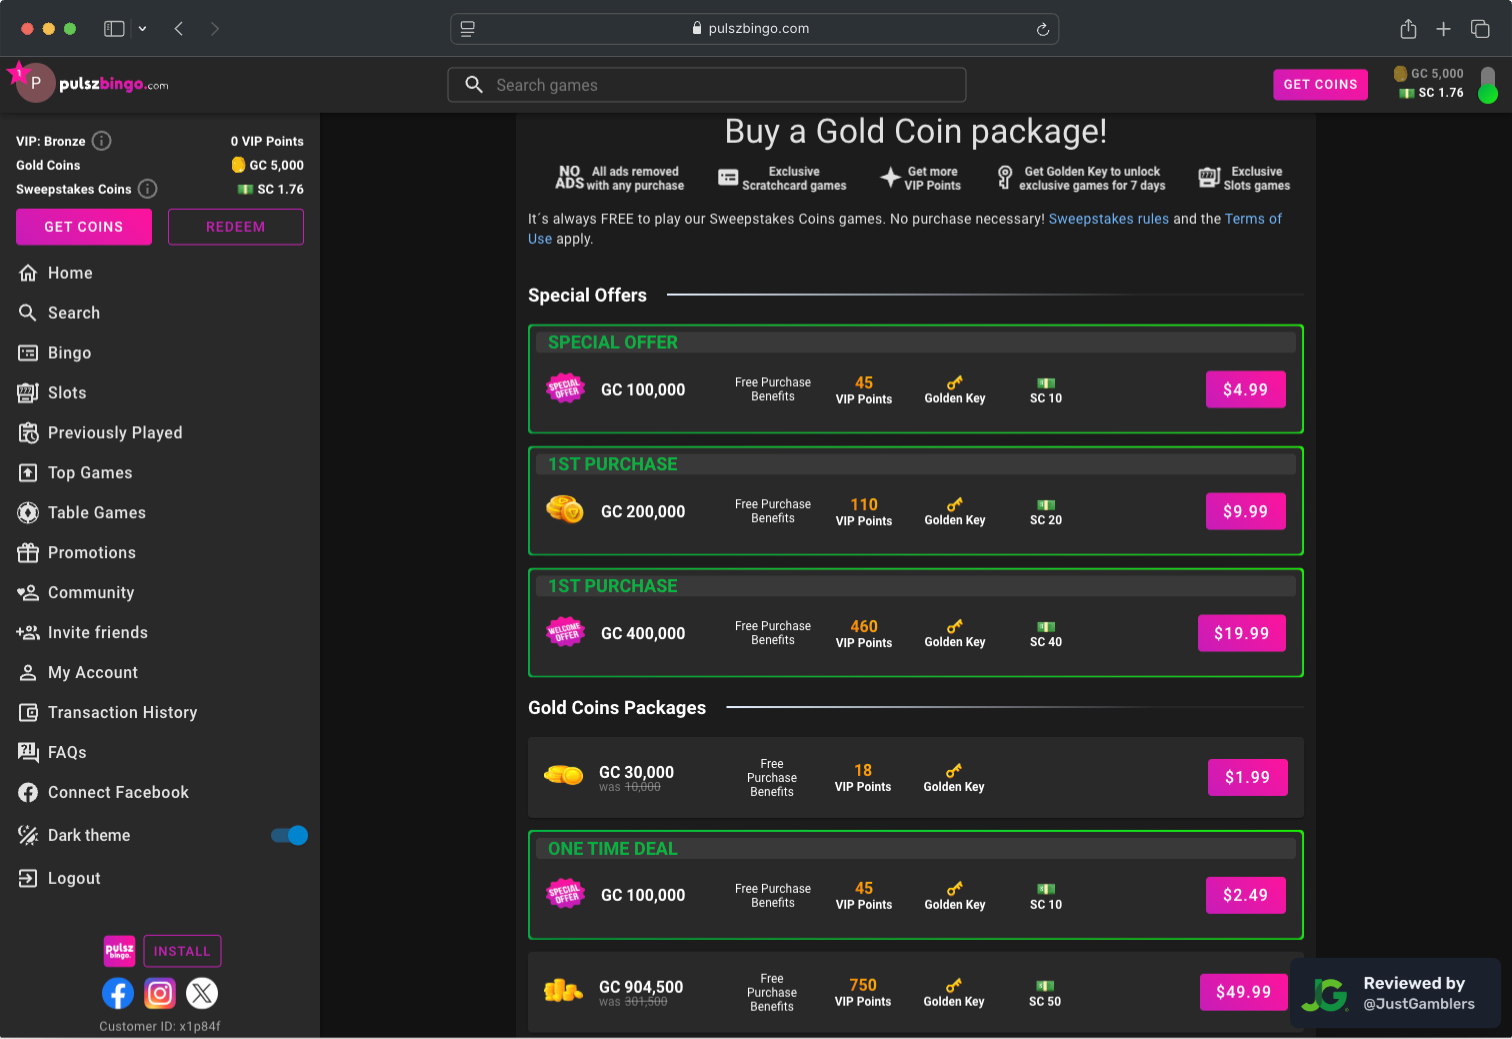Click Exclusive Scratchcard games benefit icon
The width and height of the screenshot is (1512, 1039).
point(728,178)
